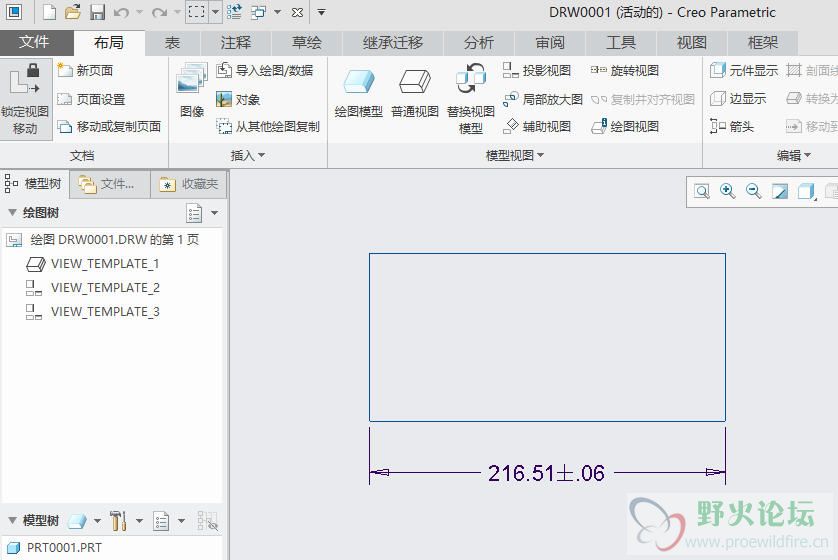Click the 箭头 tool
This screenshot has width=838, height=560.
click(x=732, y=127)
